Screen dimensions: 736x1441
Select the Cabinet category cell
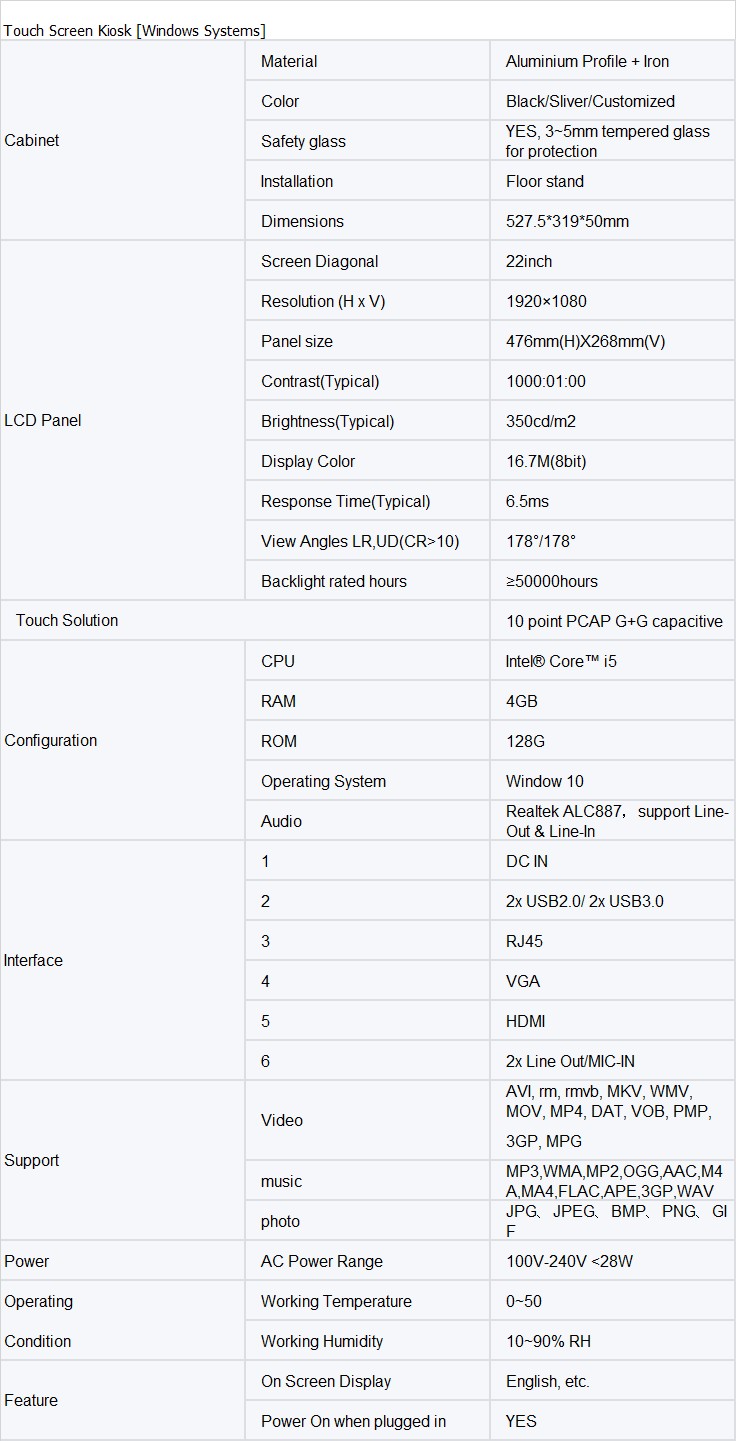pyautogui.click(x=32, y=141)
